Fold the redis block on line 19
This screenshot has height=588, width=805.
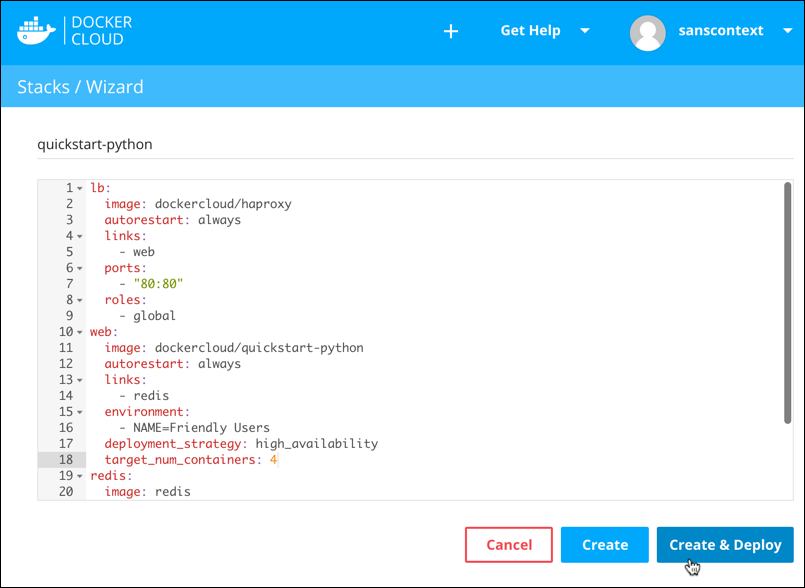(80, 476)
